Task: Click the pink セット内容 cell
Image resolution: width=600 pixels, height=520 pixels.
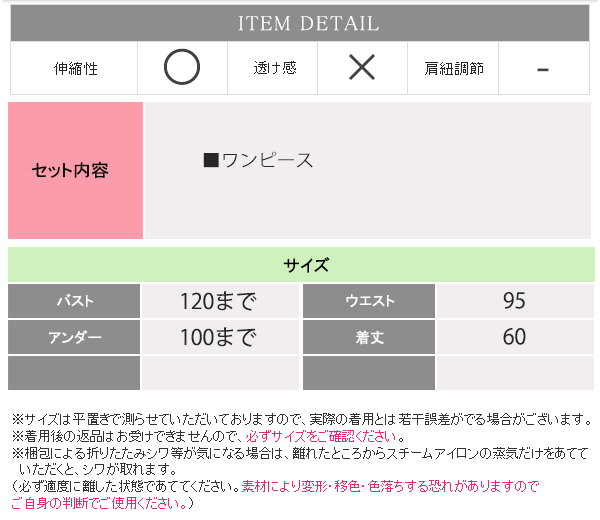Action: (x=75, y=170)
